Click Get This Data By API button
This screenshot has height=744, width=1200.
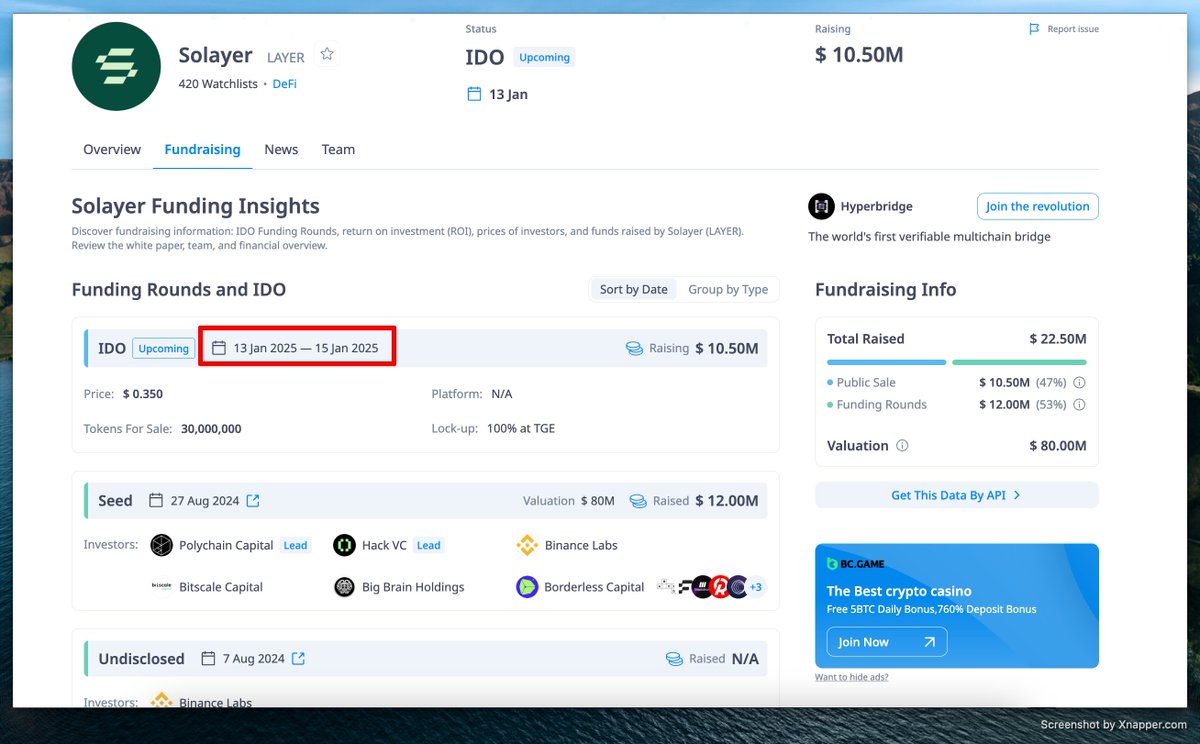pos(956,495)
